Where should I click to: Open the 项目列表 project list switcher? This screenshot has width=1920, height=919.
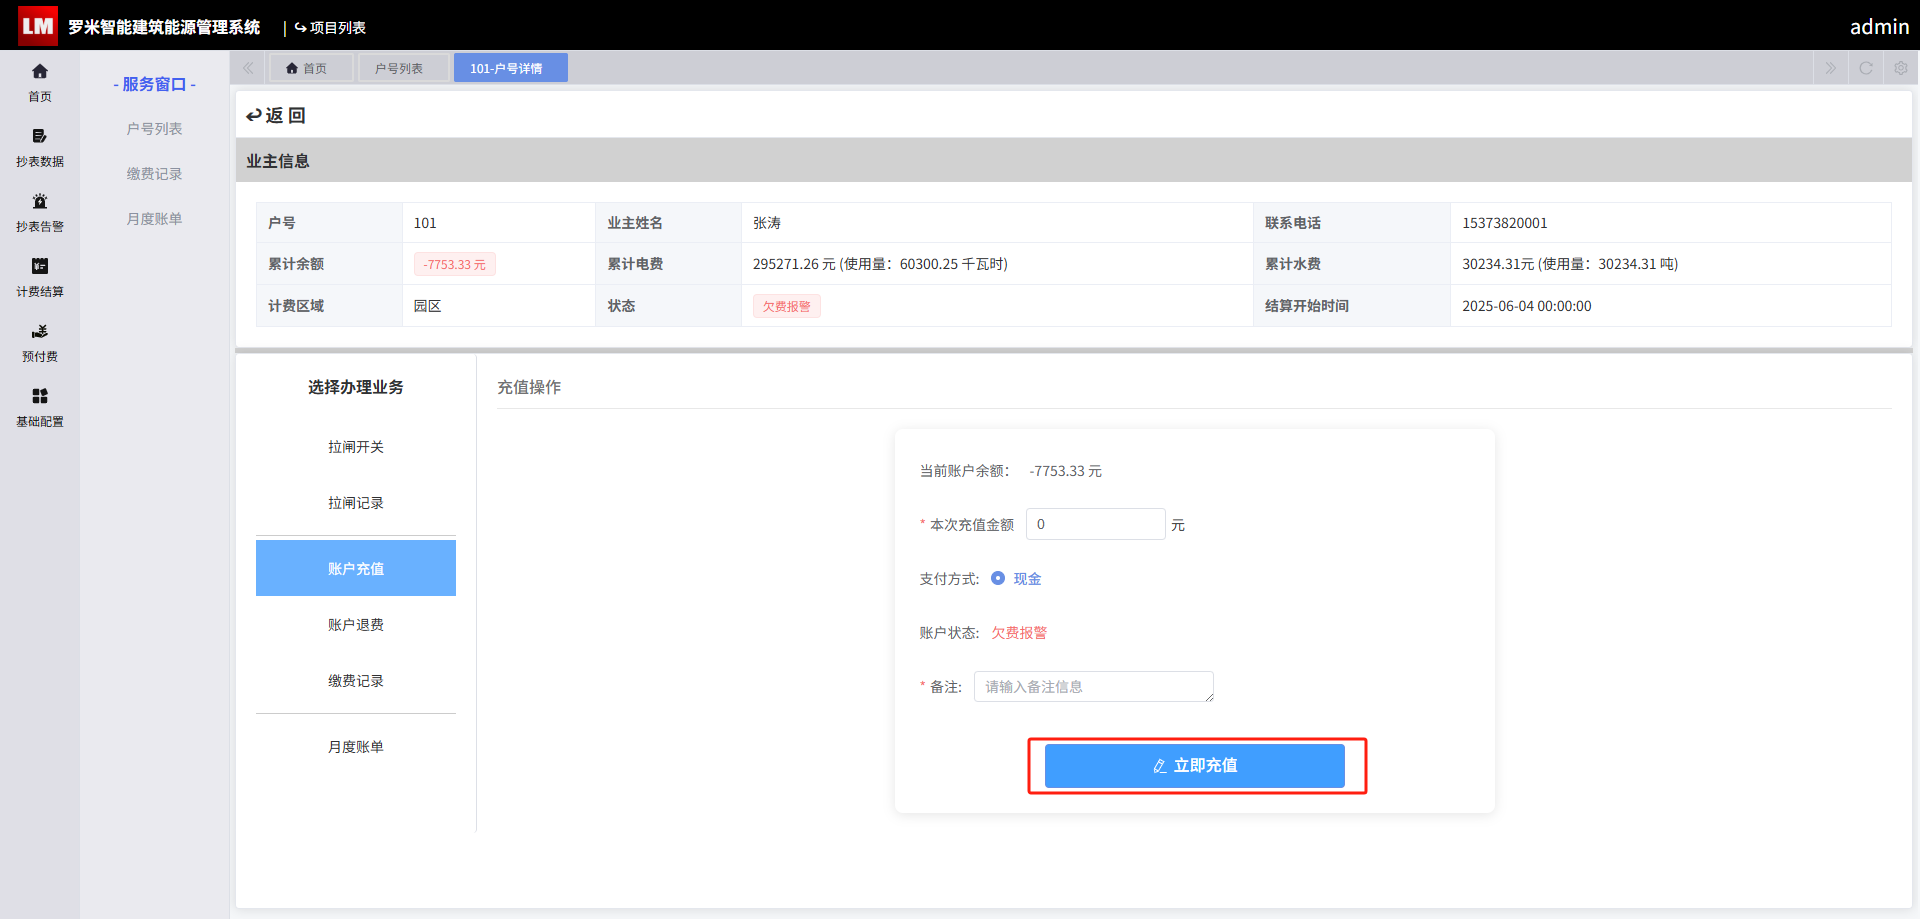(330, 27)
